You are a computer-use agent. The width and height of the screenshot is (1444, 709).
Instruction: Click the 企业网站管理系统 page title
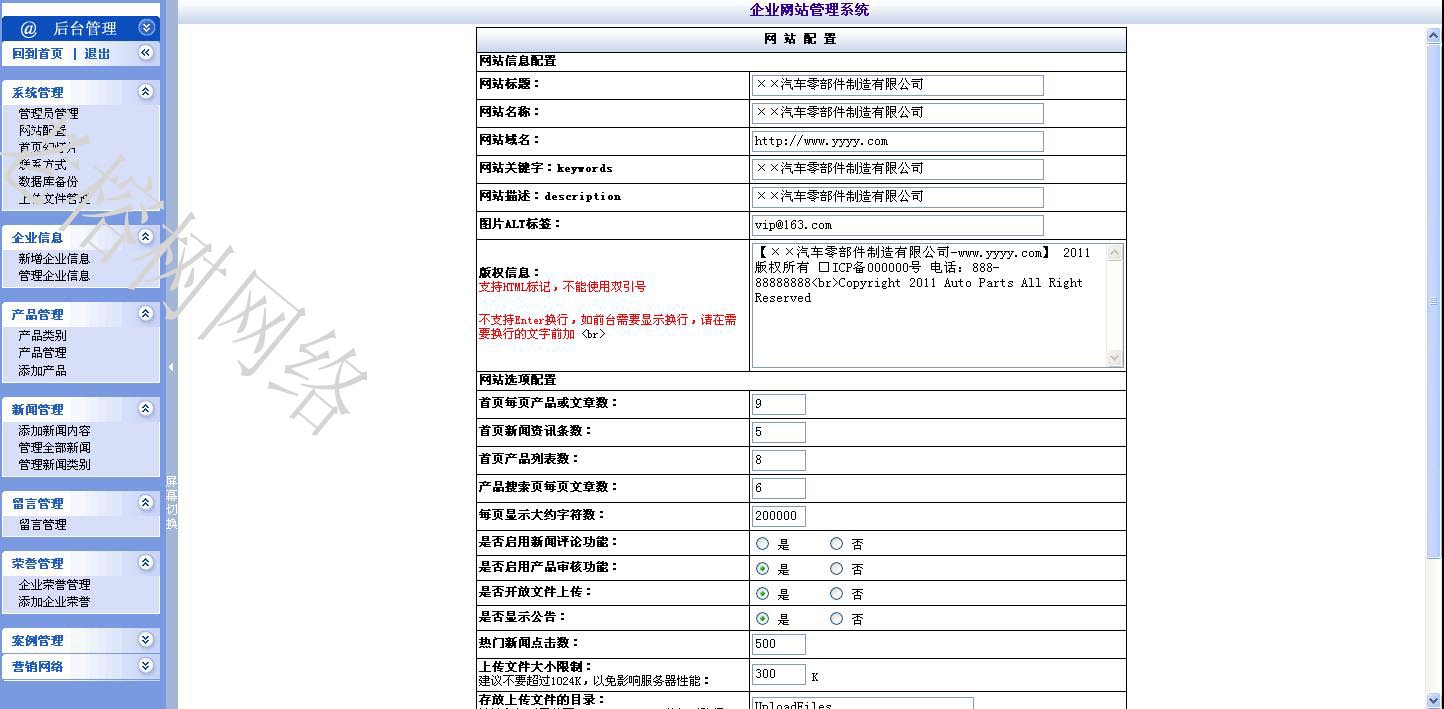pos(809,10)
